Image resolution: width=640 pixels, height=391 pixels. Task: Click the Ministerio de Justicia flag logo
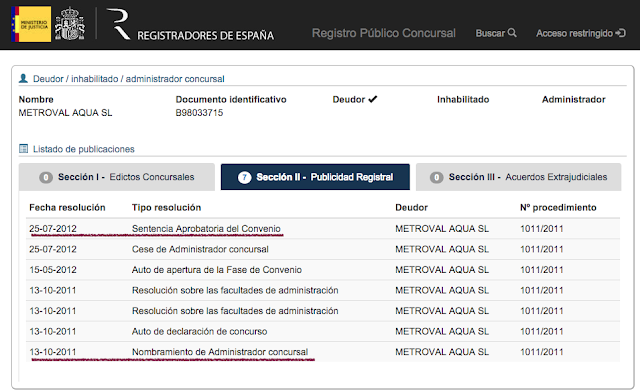(31, 24)
